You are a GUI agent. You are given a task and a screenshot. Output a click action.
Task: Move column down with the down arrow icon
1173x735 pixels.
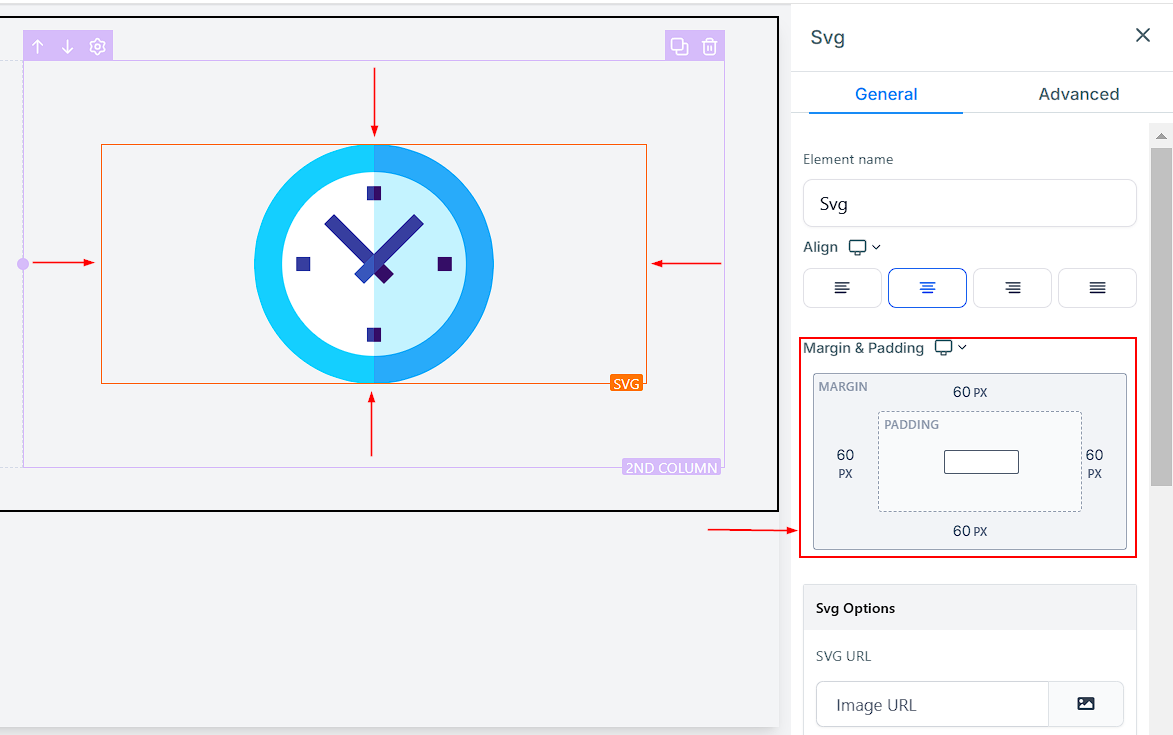[67, 46]
